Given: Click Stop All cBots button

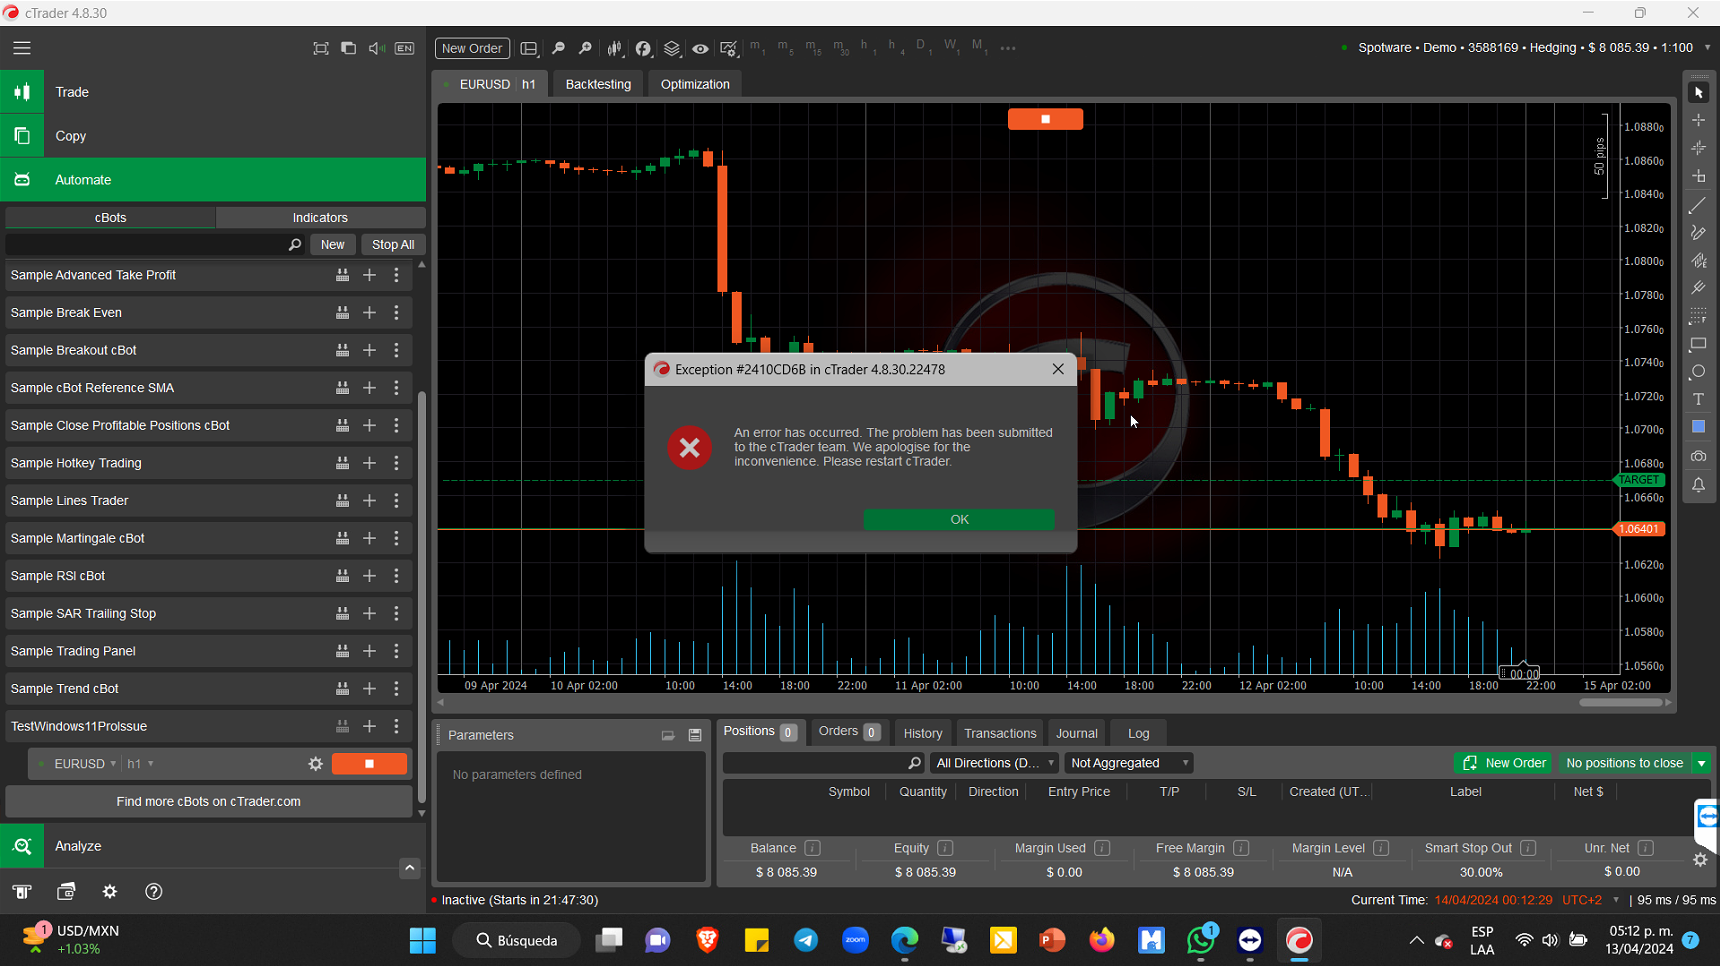Looking at the screenshot, I should (393, 245).
